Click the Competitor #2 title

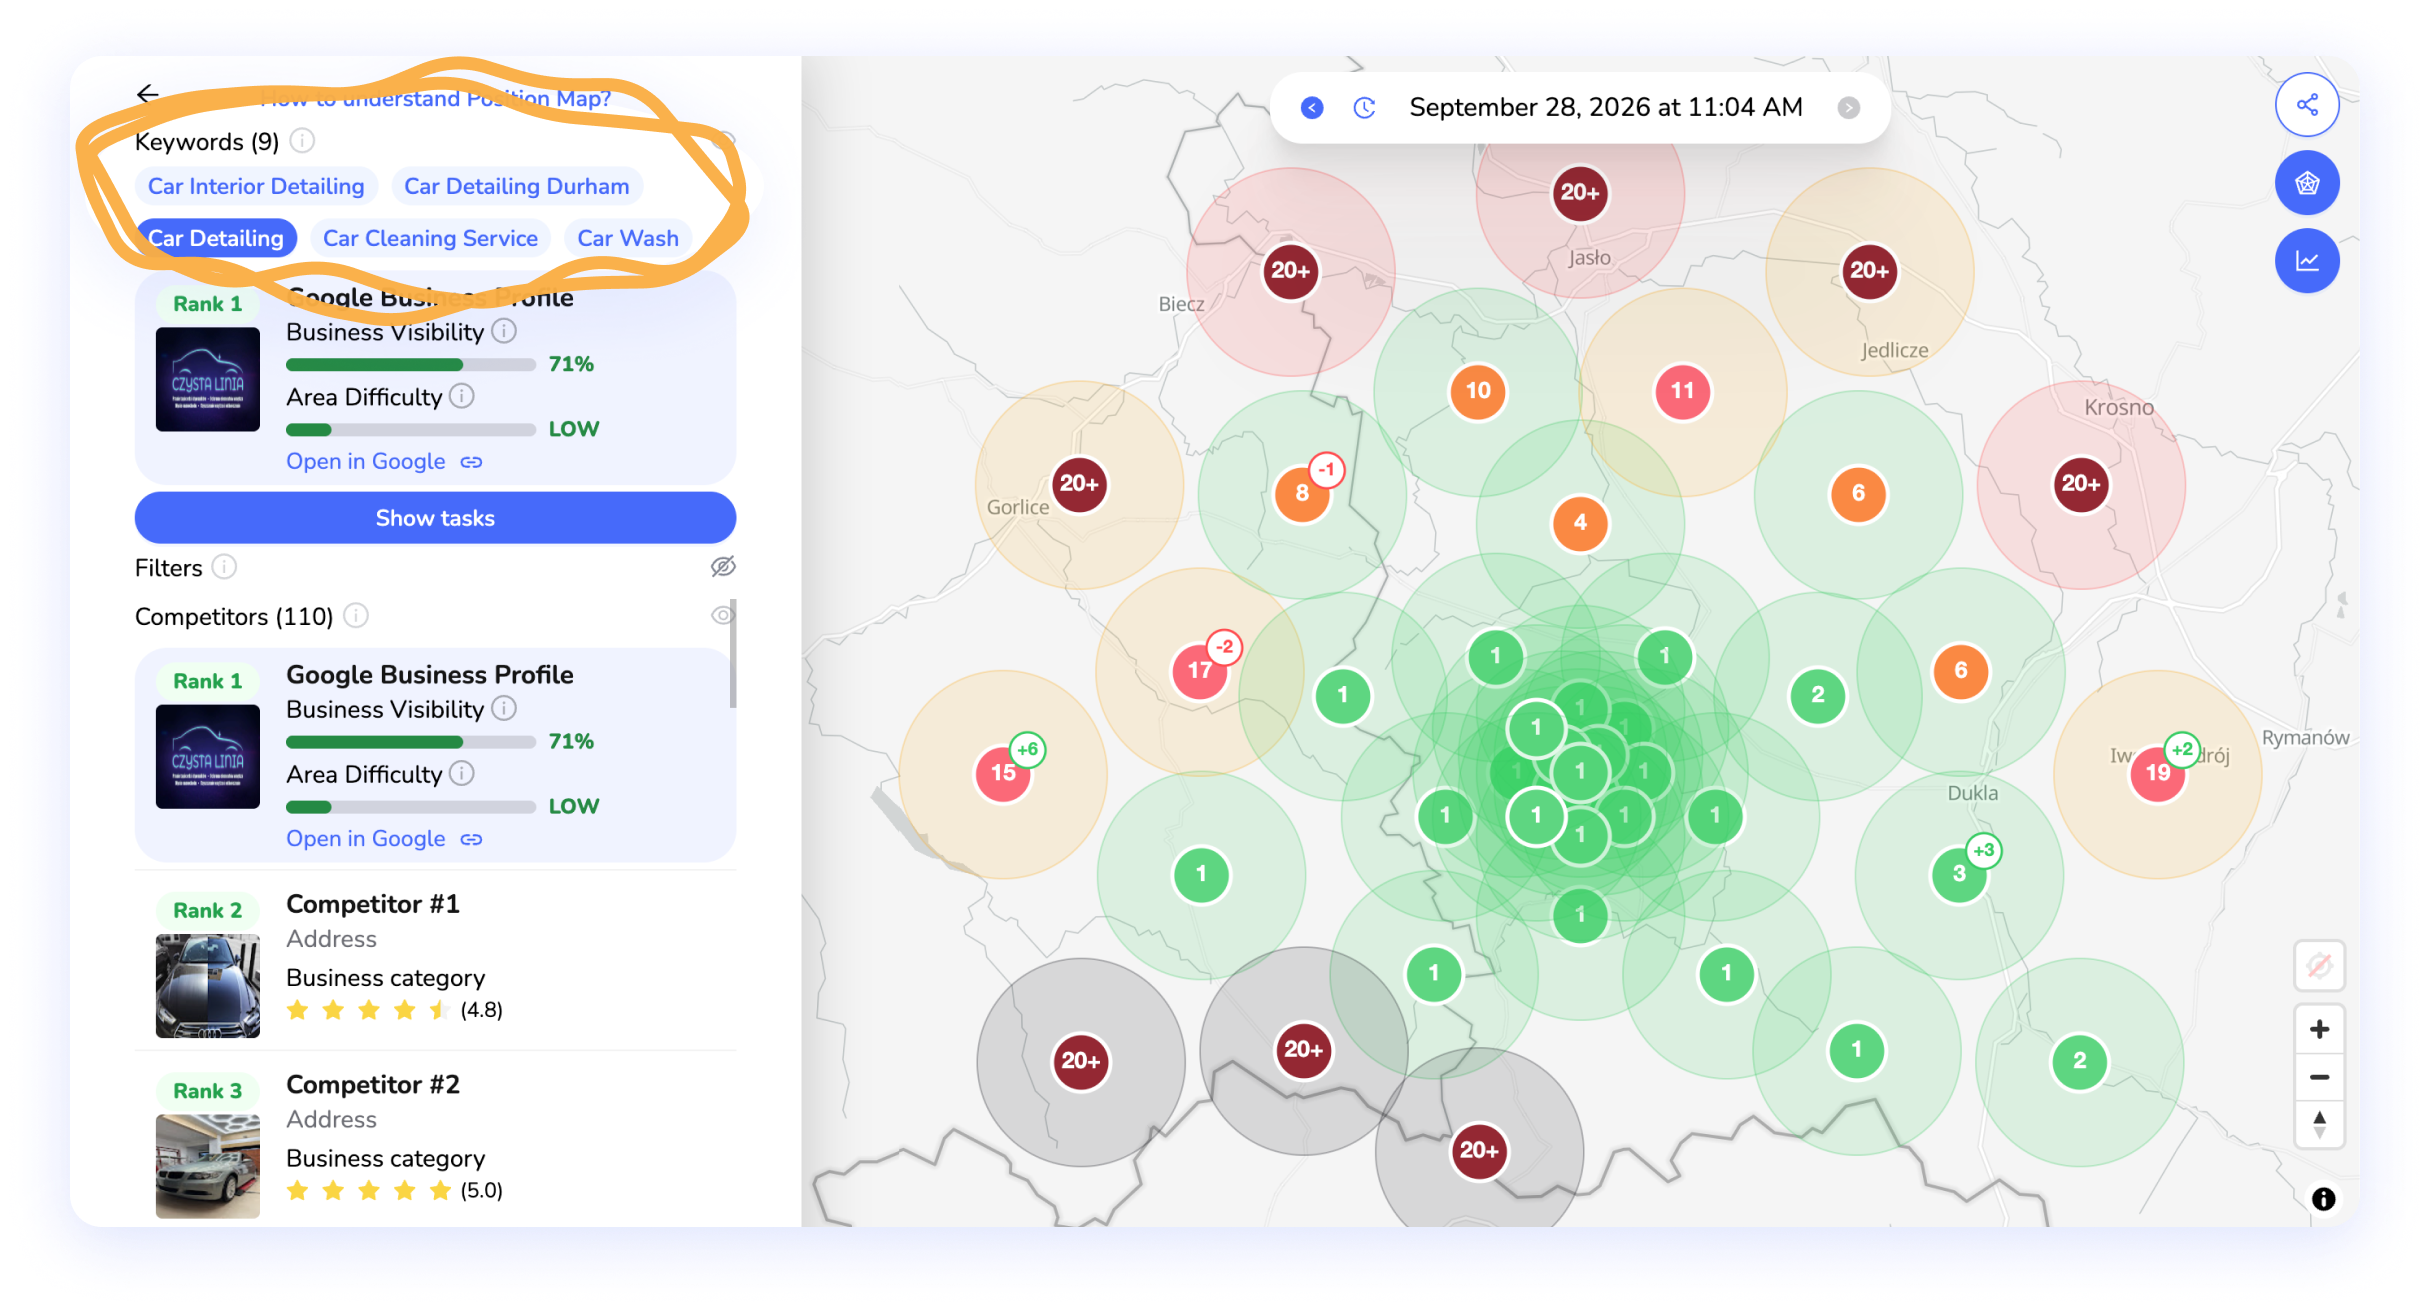click(x=373, y=1085)
